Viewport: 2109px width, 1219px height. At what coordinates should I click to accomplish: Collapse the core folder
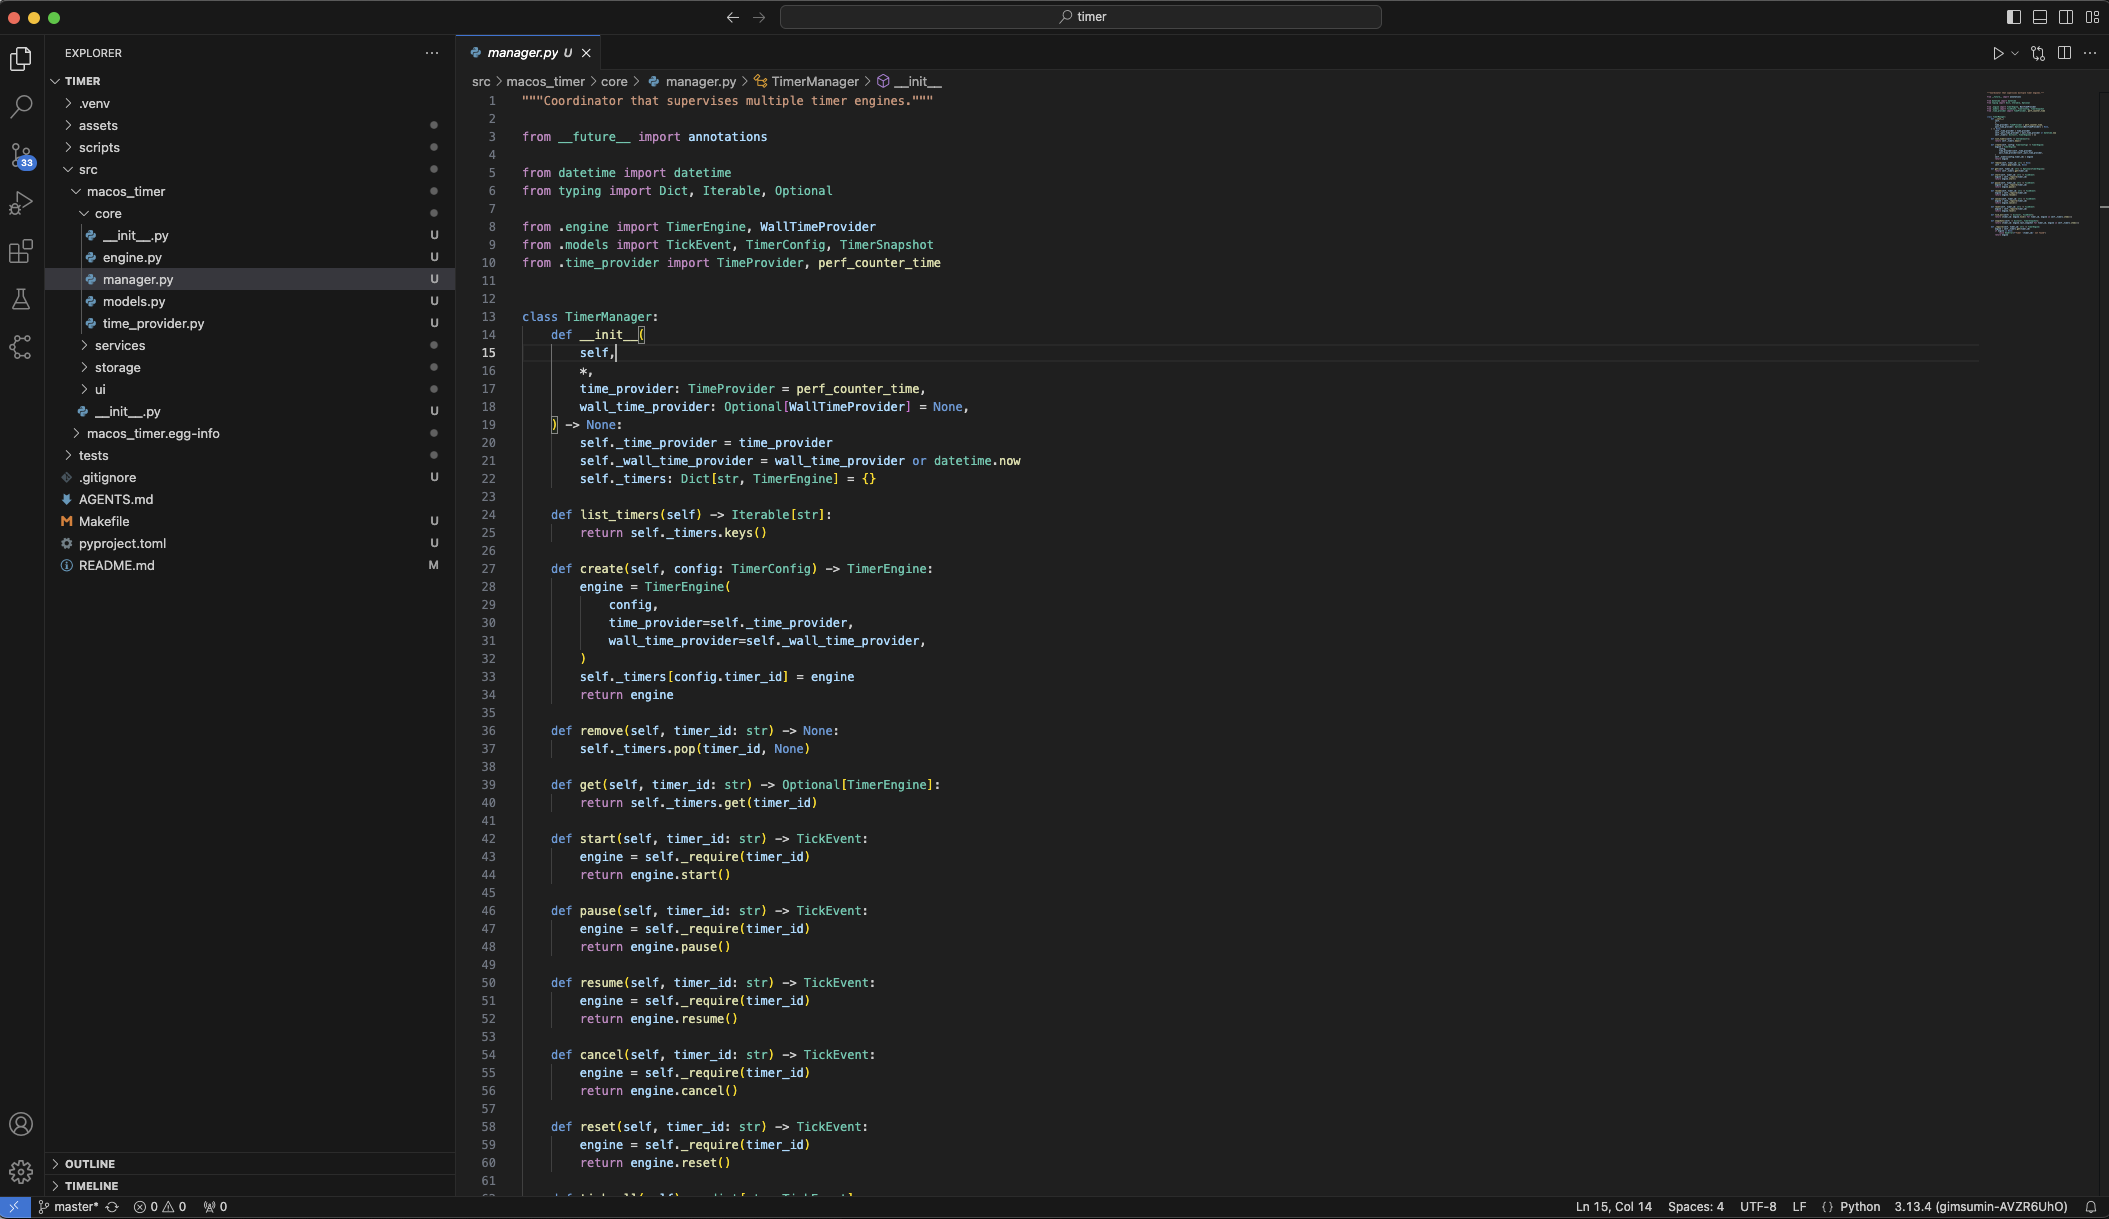108,213
